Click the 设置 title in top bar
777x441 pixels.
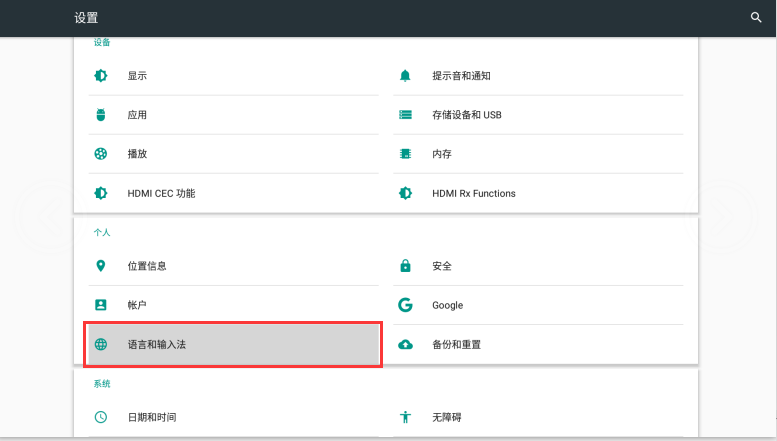tap(86, 18)
